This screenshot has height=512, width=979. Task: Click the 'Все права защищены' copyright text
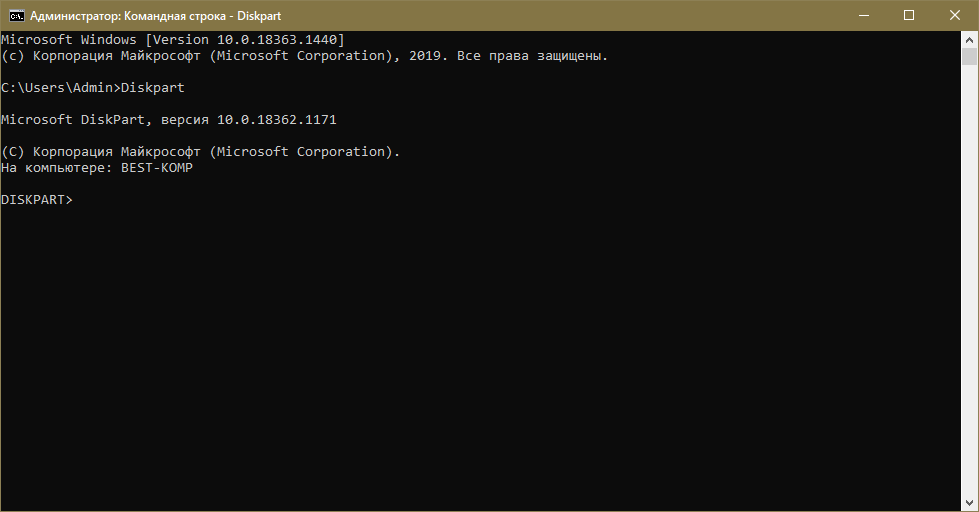pos(531,56)
